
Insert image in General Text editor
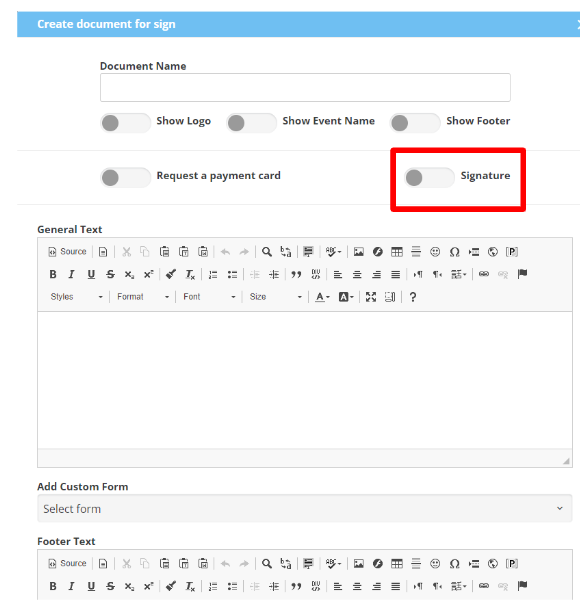[359, 252]
